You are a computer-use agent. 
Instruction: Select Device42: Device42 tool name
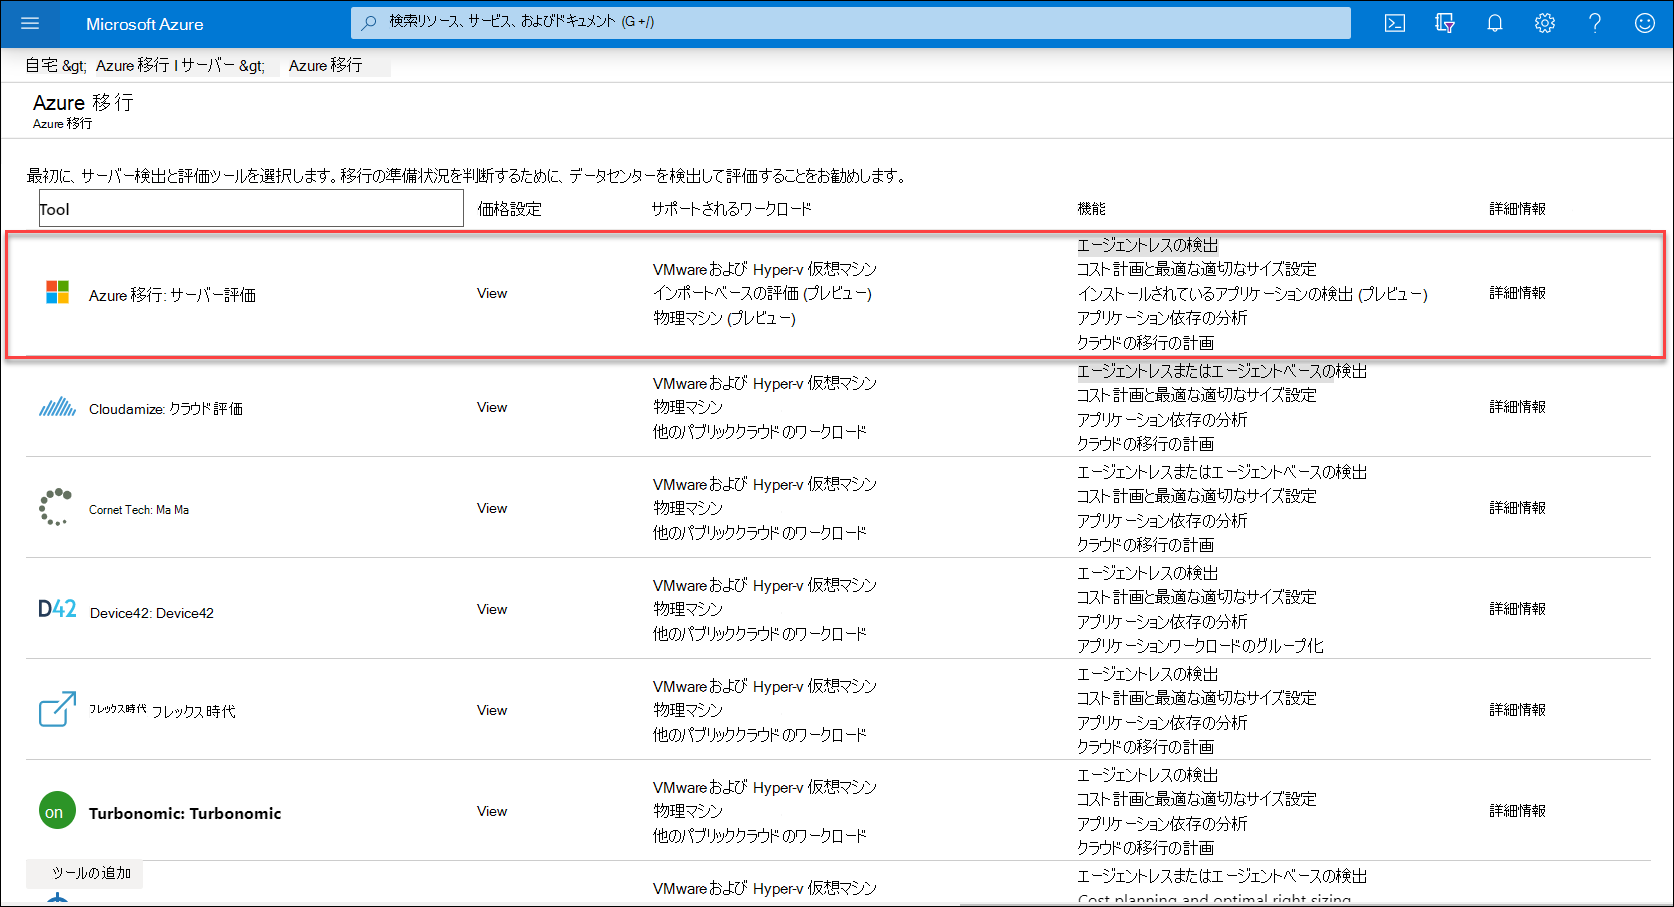pos(152,613)
